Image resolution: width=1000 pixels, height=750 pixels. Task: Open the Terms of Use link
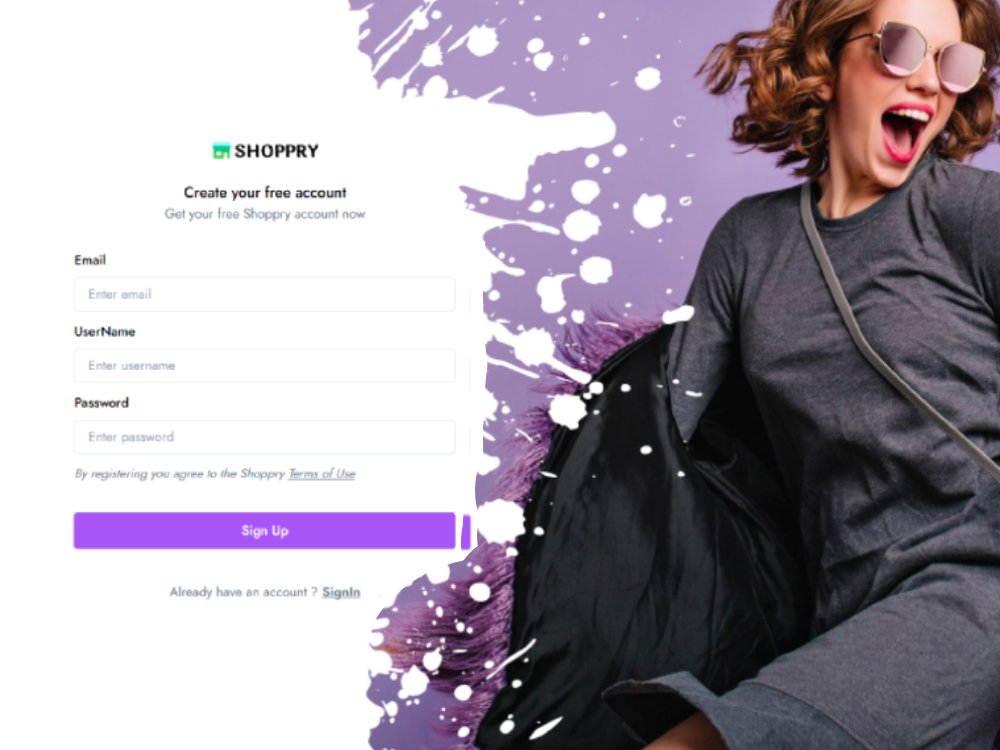[x=322, y=474]
